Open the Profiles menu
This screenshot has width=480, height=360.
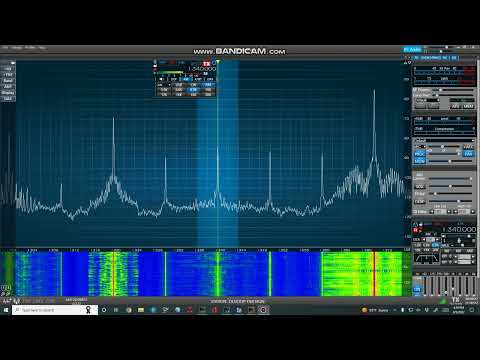30,48
